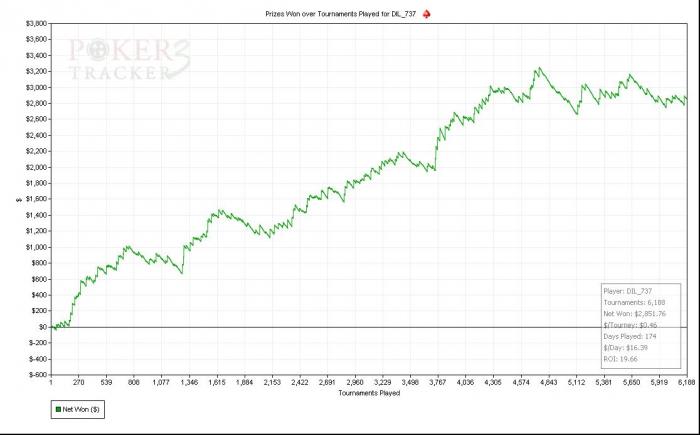Viewport: 700px width, 435px height.
Task: Click the '$0' y-axis label
Action: click(x=43, y=327)
